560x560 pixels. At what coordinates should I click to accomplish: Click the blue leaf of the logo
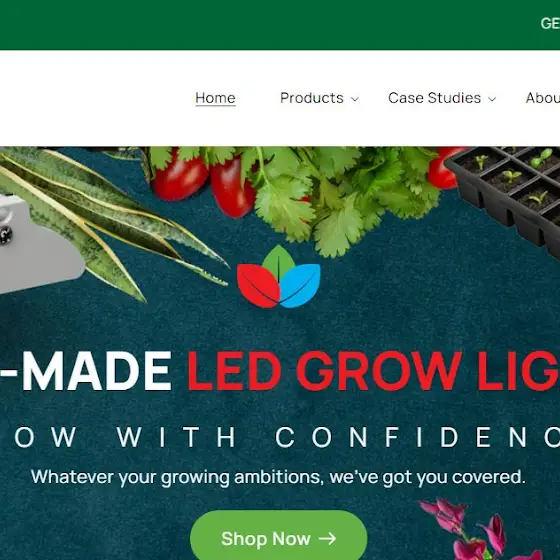coord(300,286)
